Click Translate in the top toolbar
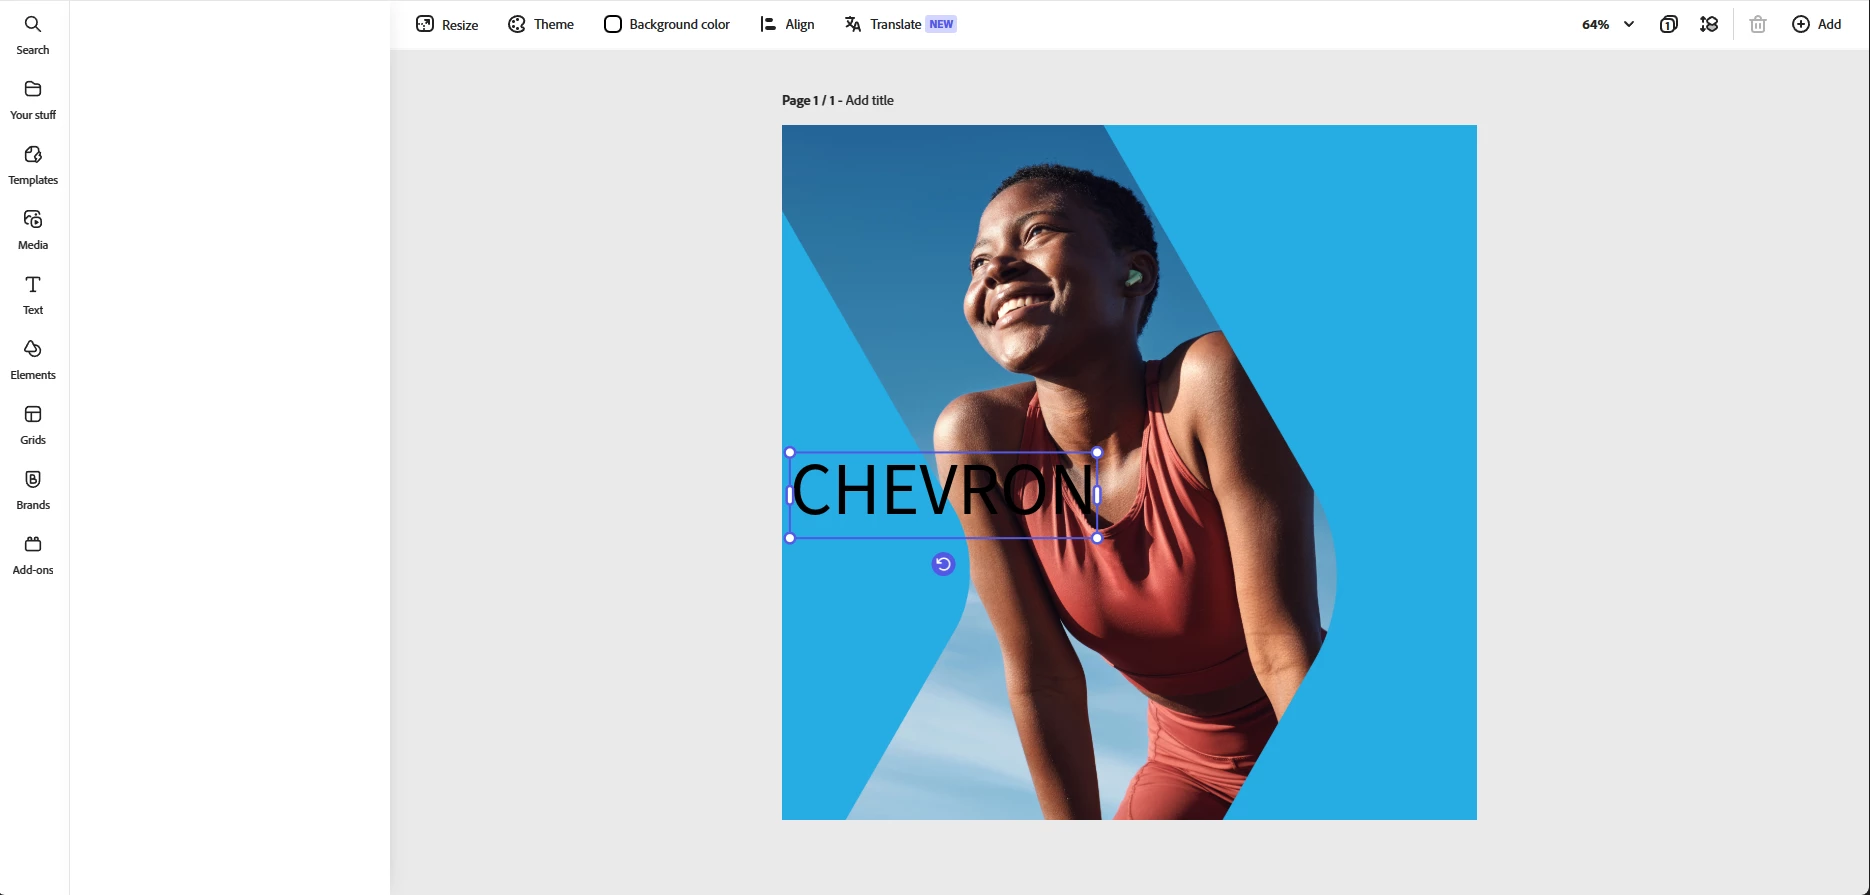Screen dimensions: 1870x895 [900, 24]
